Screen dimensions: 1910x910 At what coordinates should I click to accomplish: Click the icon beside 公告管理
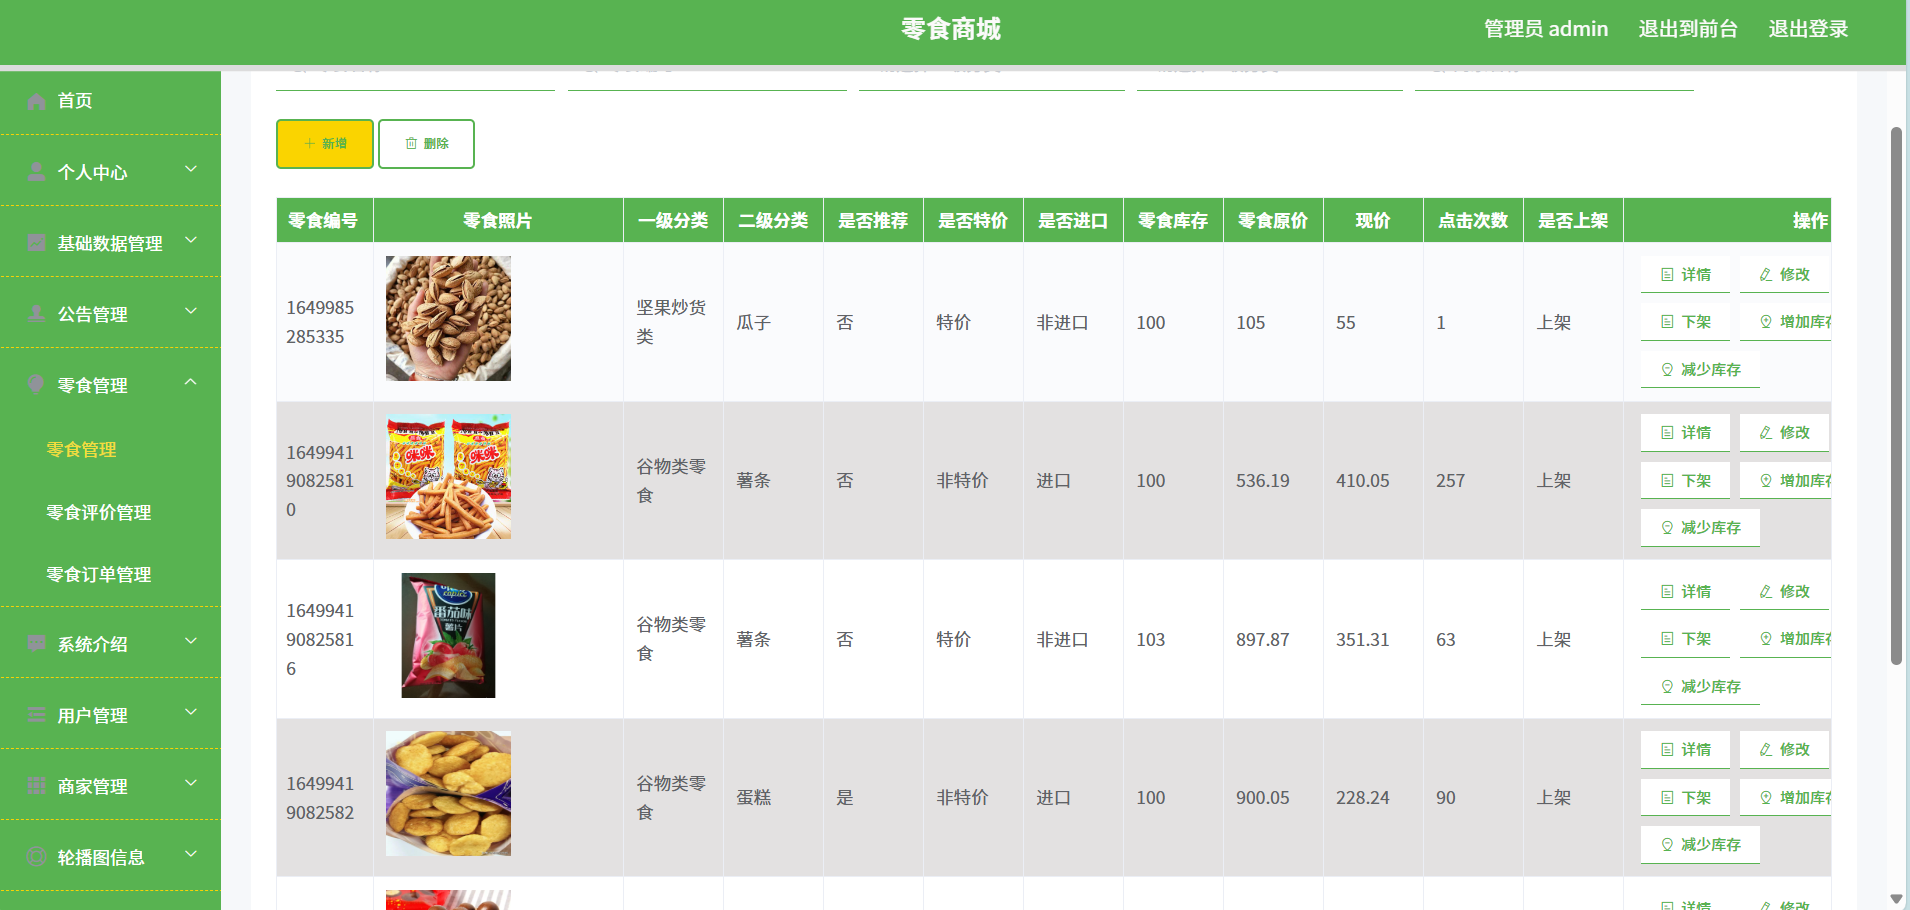[x=37, y=314]
